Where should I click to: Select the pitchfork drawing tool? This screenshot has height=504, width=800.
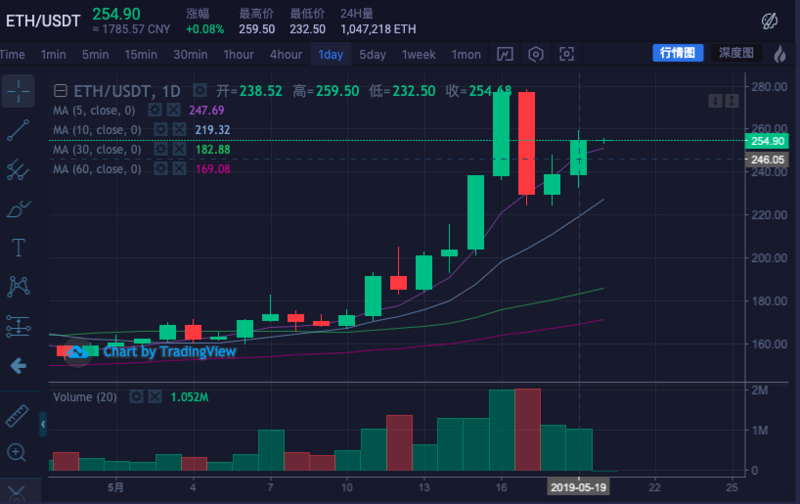coord(18,170)
